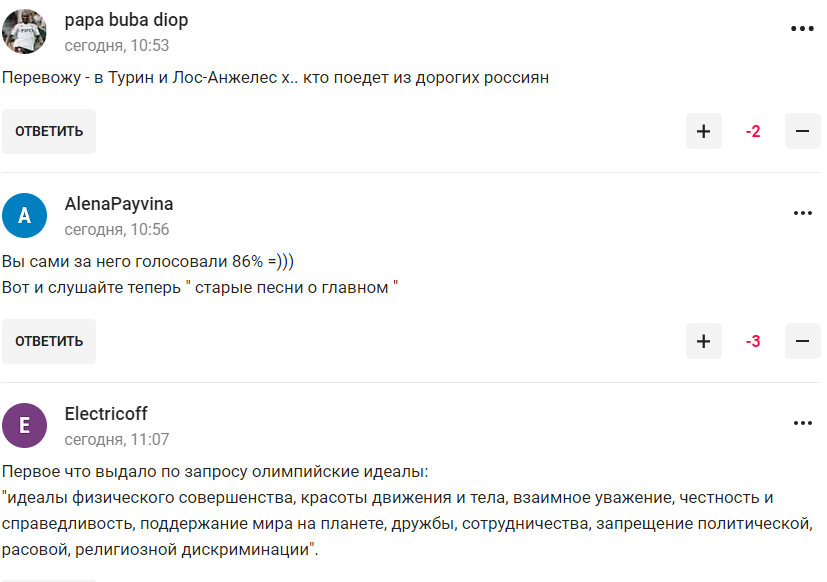827x582 pixels.
Task: Reply to papa buba diop's comment
Action: click(x=49, y=131)
